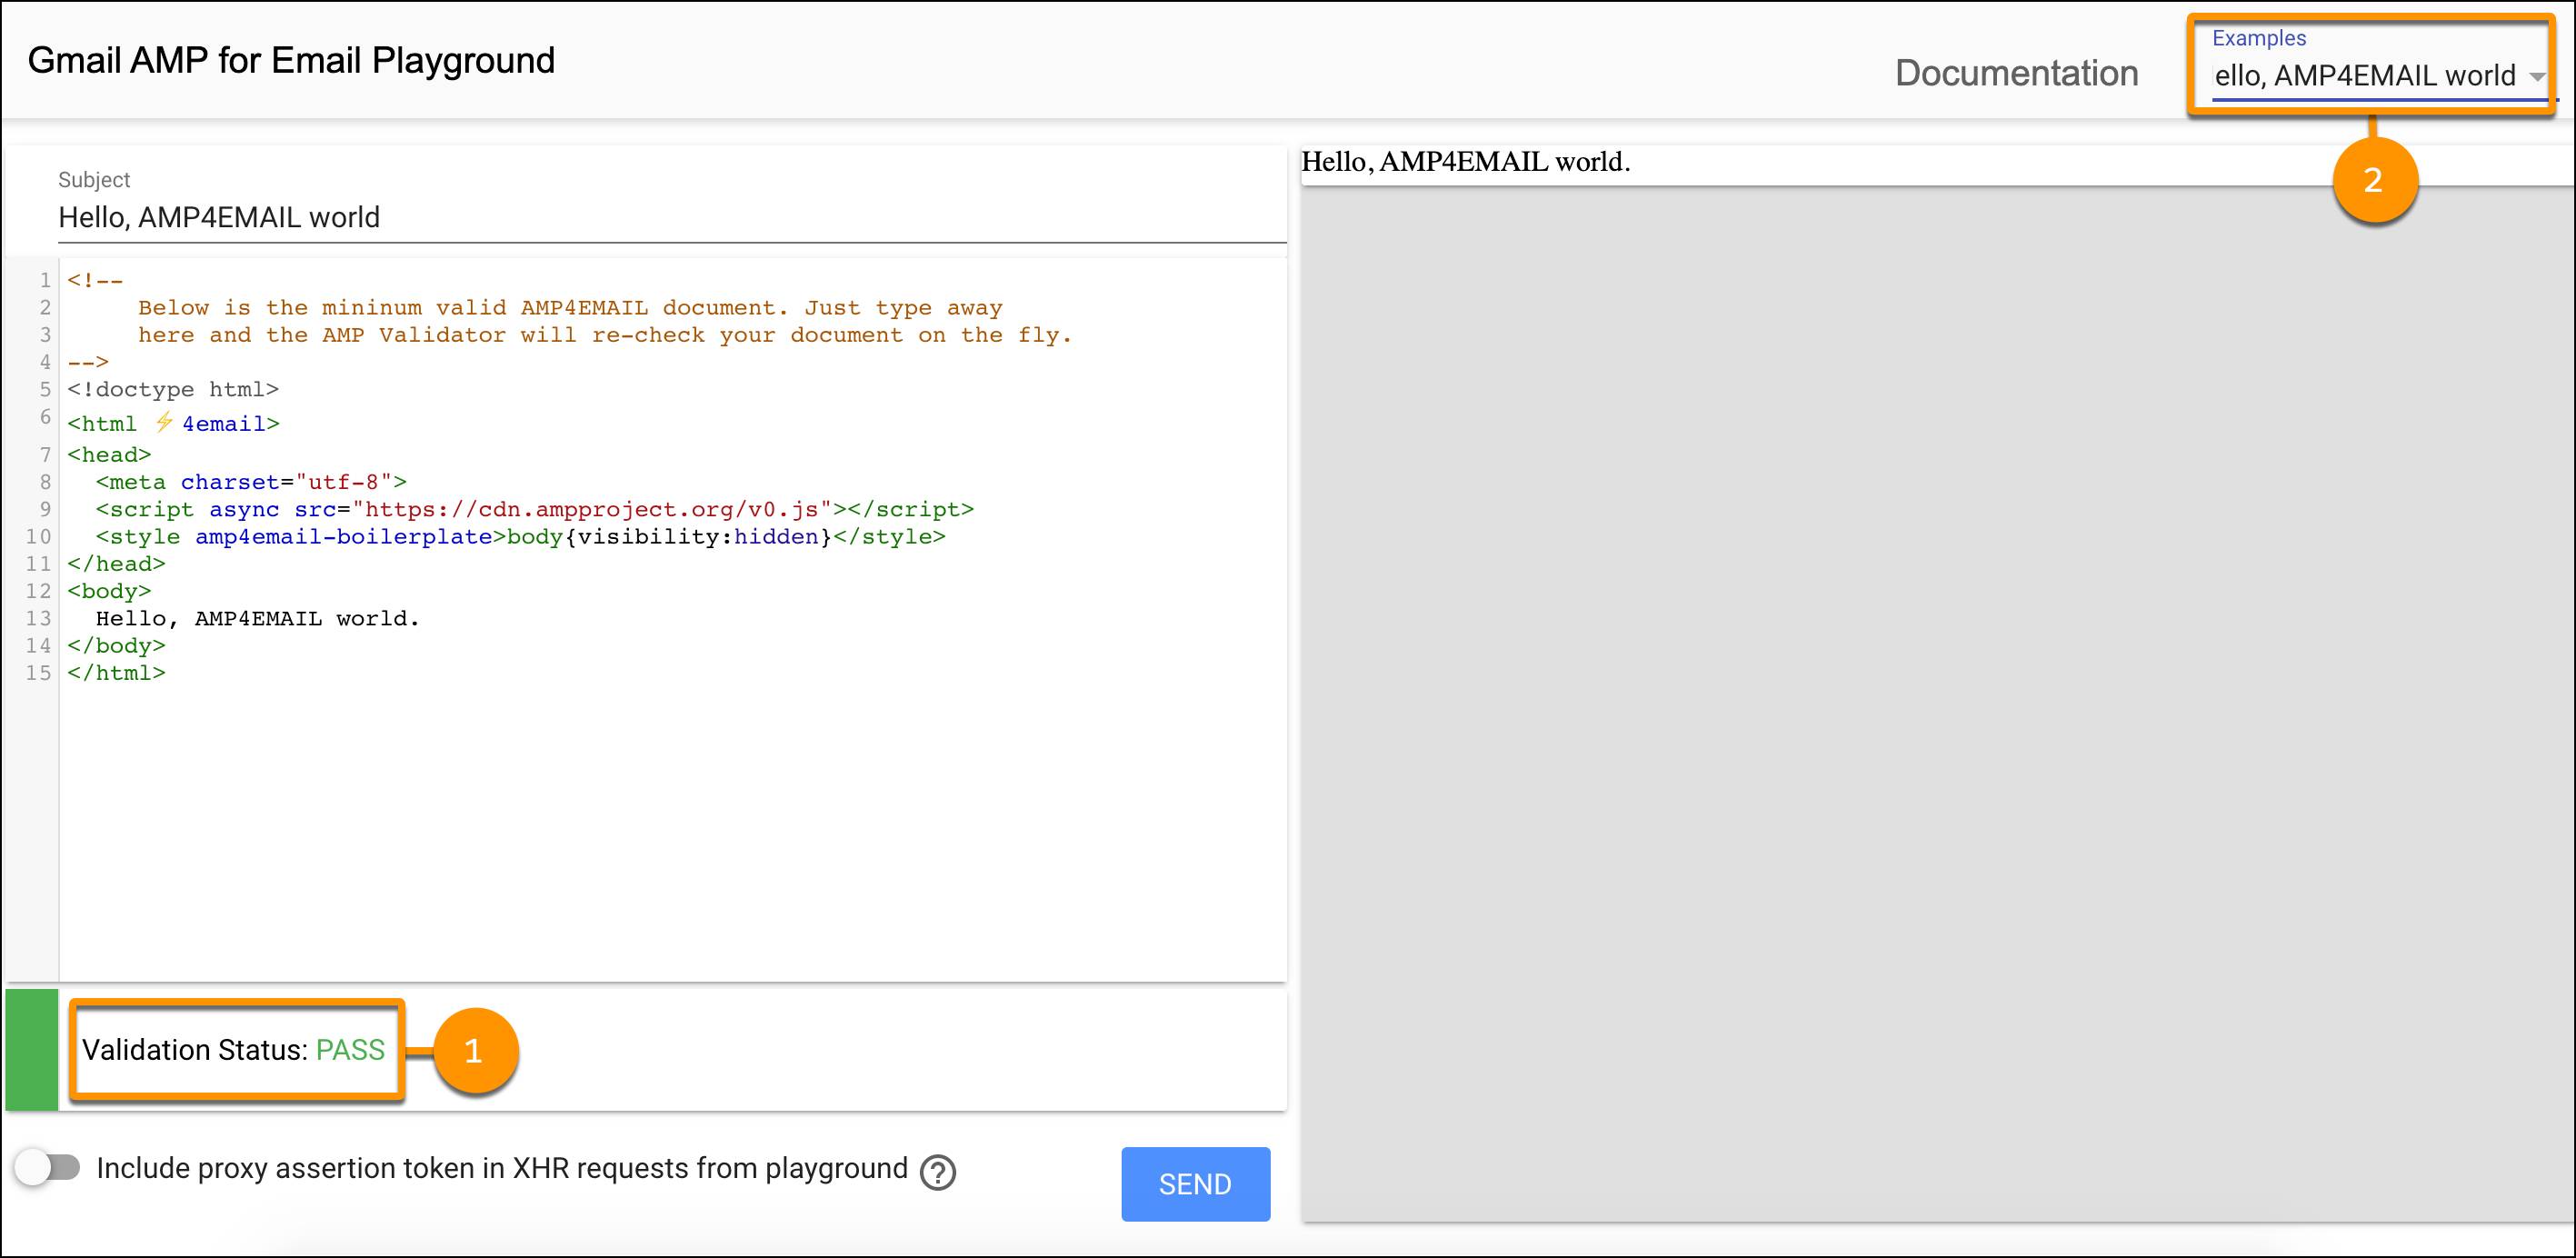2576x1258 pixels.
Task: Toggle proxy assertion token switch
Action: coord(48,1167)
